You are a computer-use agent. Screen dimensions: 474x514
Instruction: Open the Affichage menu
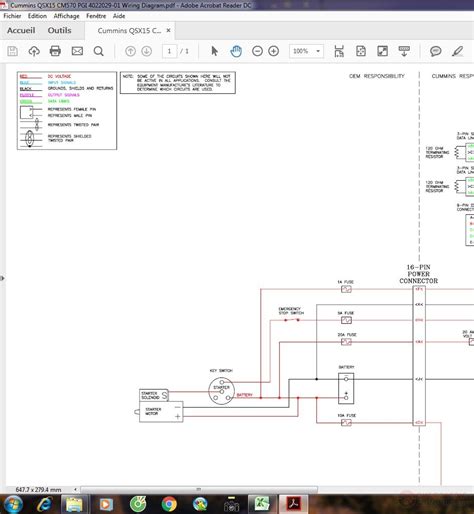66,16
